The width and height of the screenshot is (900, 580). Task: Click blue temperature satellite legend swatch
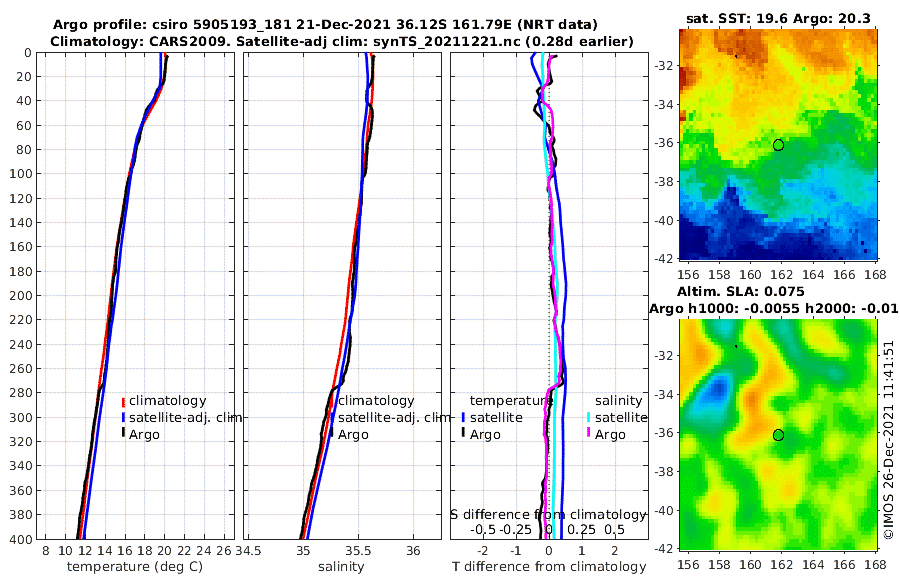click(x=463, y=417)
